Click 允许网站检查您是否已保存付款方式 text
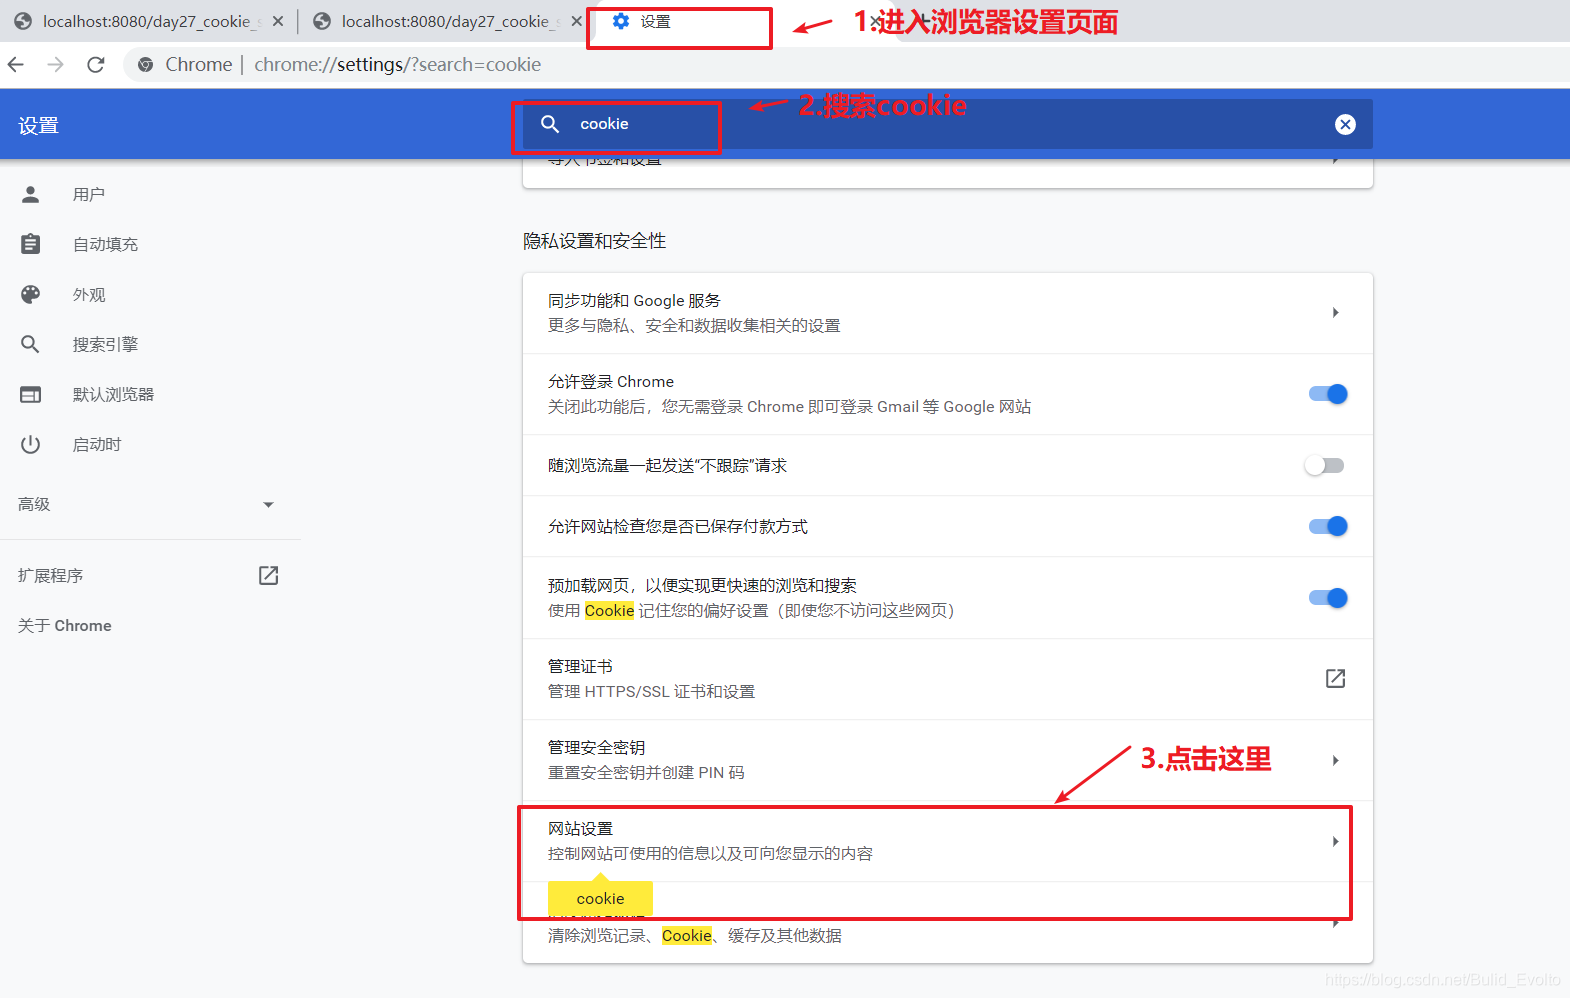 coord(677,526)
